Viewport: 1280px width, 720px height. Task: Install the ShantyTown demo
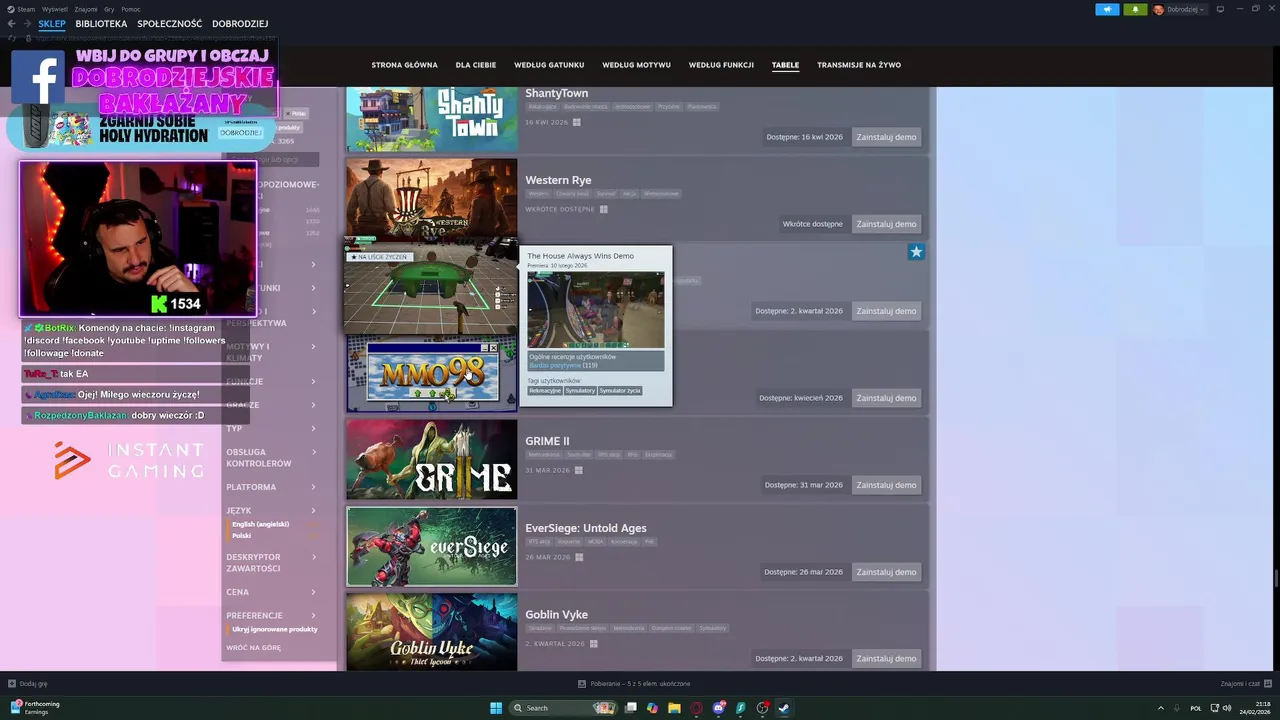(886, 137)
